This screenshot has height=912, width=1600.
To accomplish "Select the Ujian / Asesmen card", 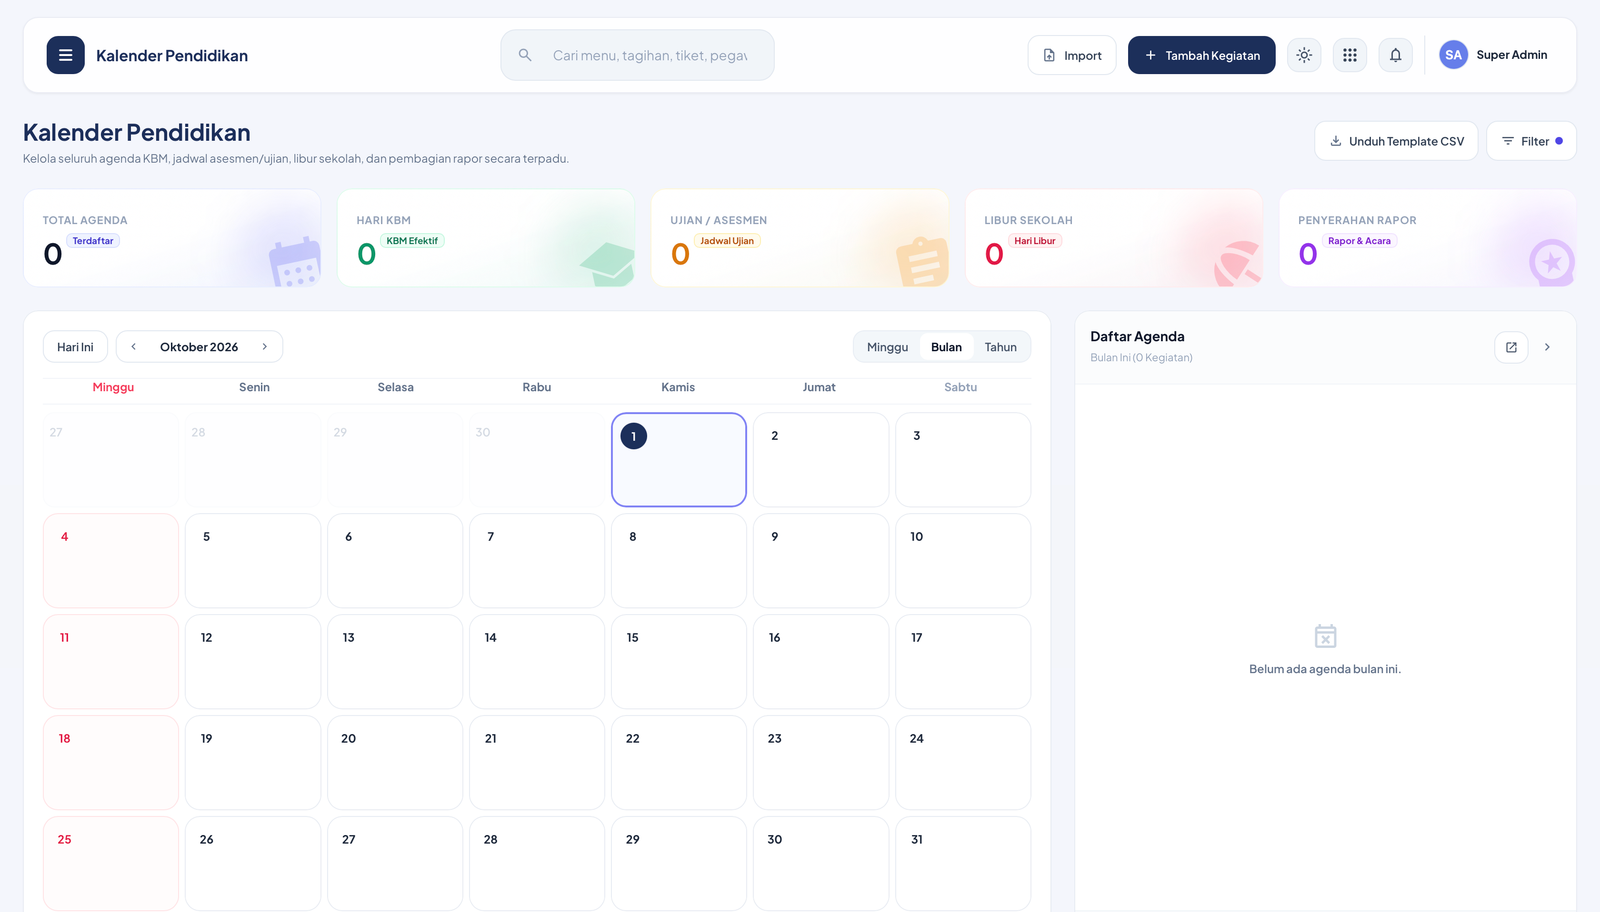I will [800, 238].
